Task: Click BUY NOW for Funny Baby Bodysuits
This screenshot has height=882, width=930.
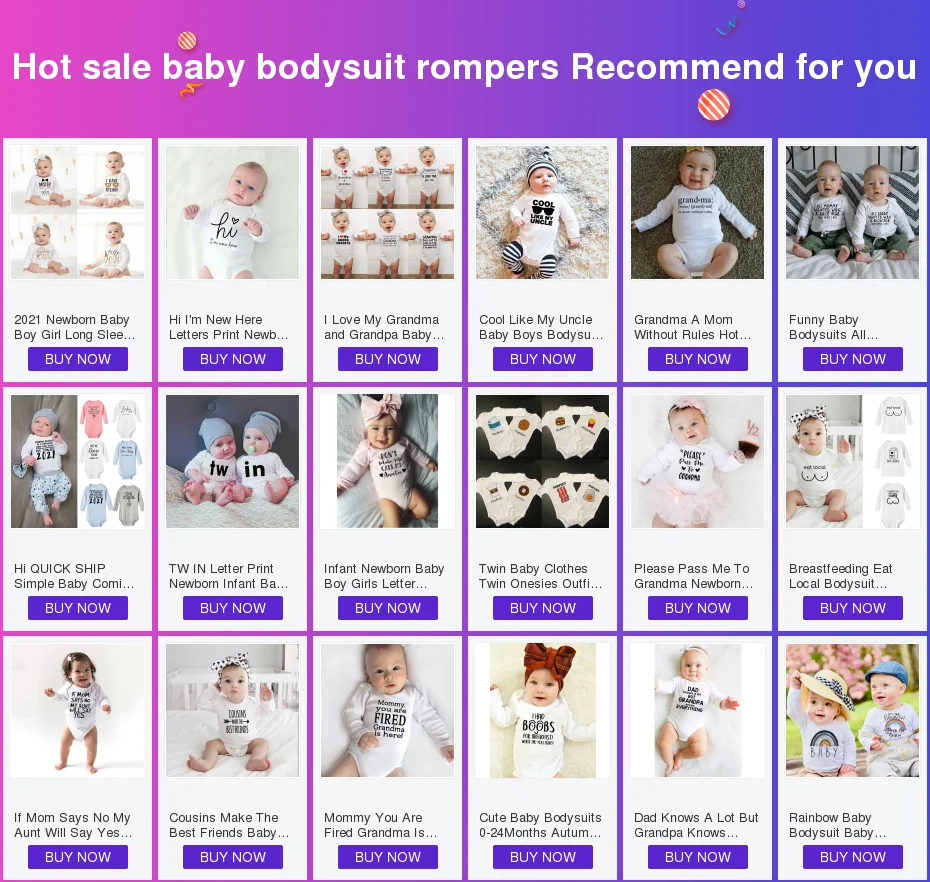Action: tap(853, 359)
